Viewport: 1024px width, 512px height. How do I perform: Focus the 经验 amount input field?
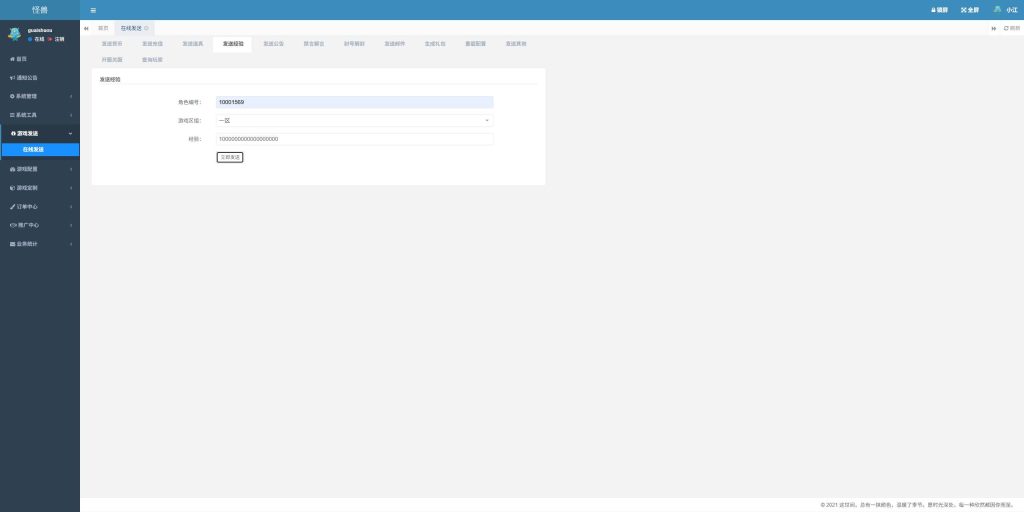[x=354, y=139]
